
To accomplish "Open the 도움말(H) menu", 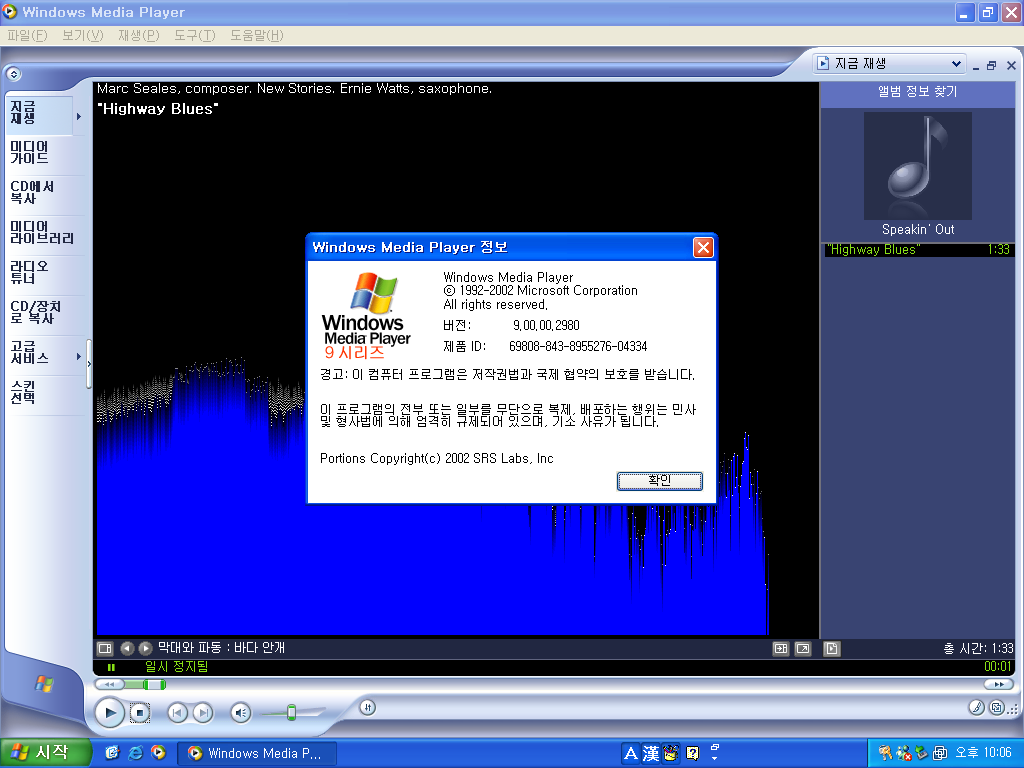I will 257,35.
